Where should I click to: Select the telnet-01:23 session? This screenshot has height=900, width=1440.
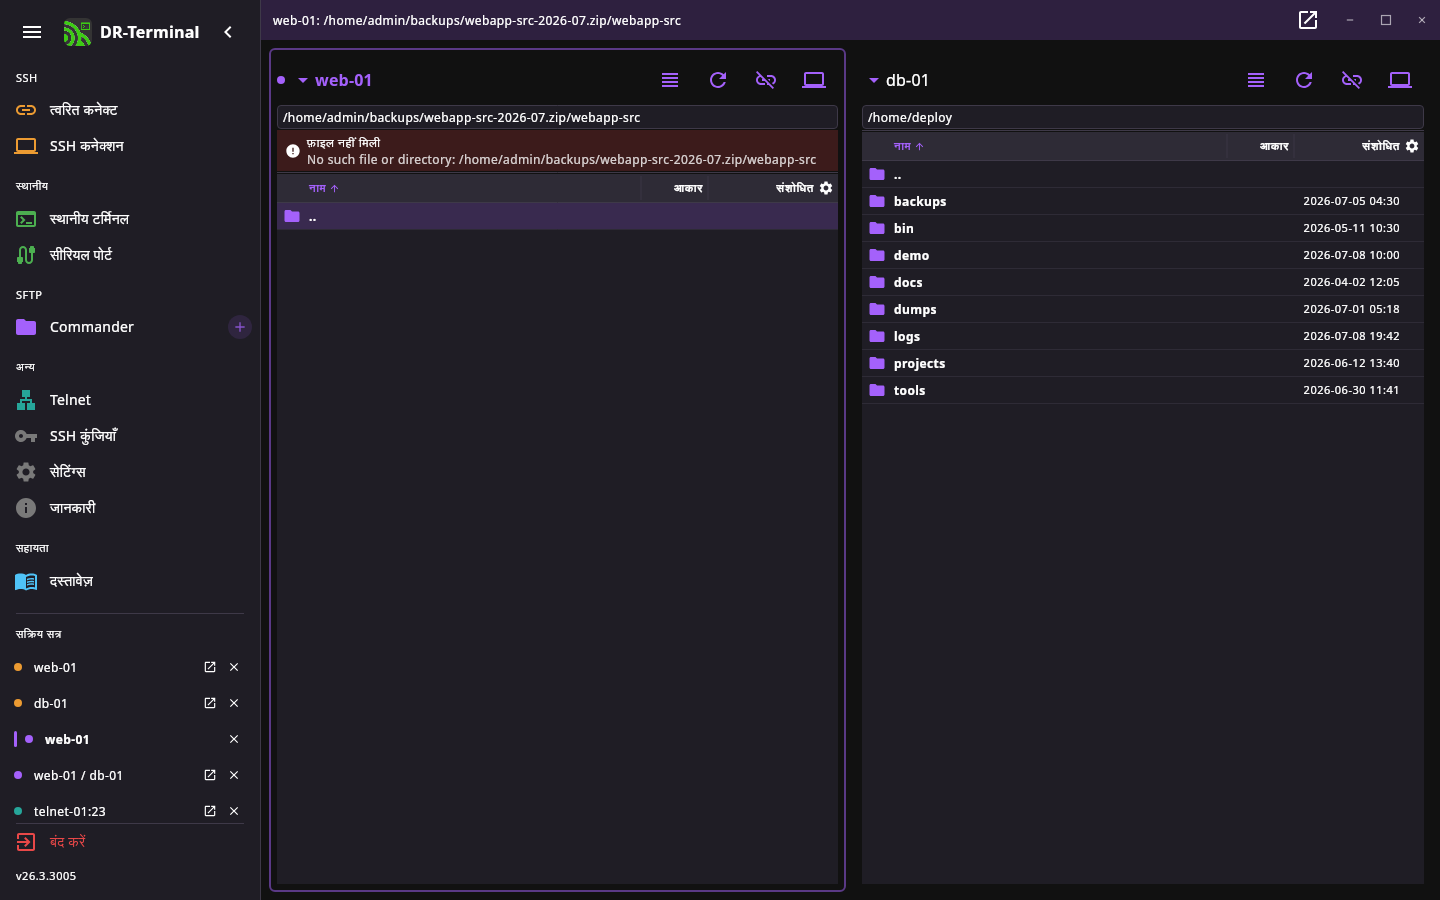coord(69,811)
